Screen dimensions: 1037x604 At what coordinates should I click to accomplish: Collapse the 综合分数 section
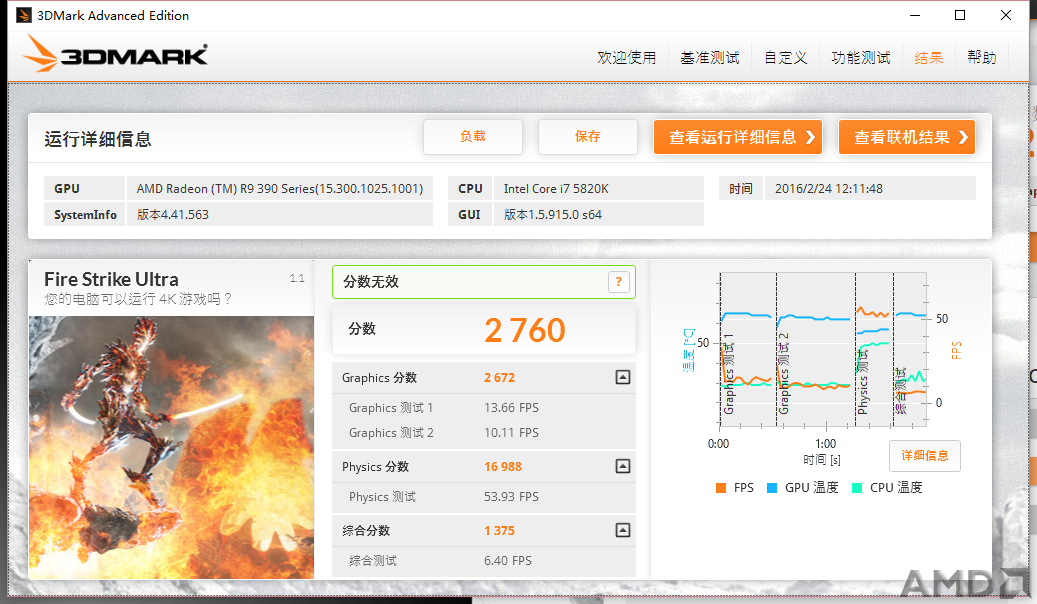coord(622,530)
